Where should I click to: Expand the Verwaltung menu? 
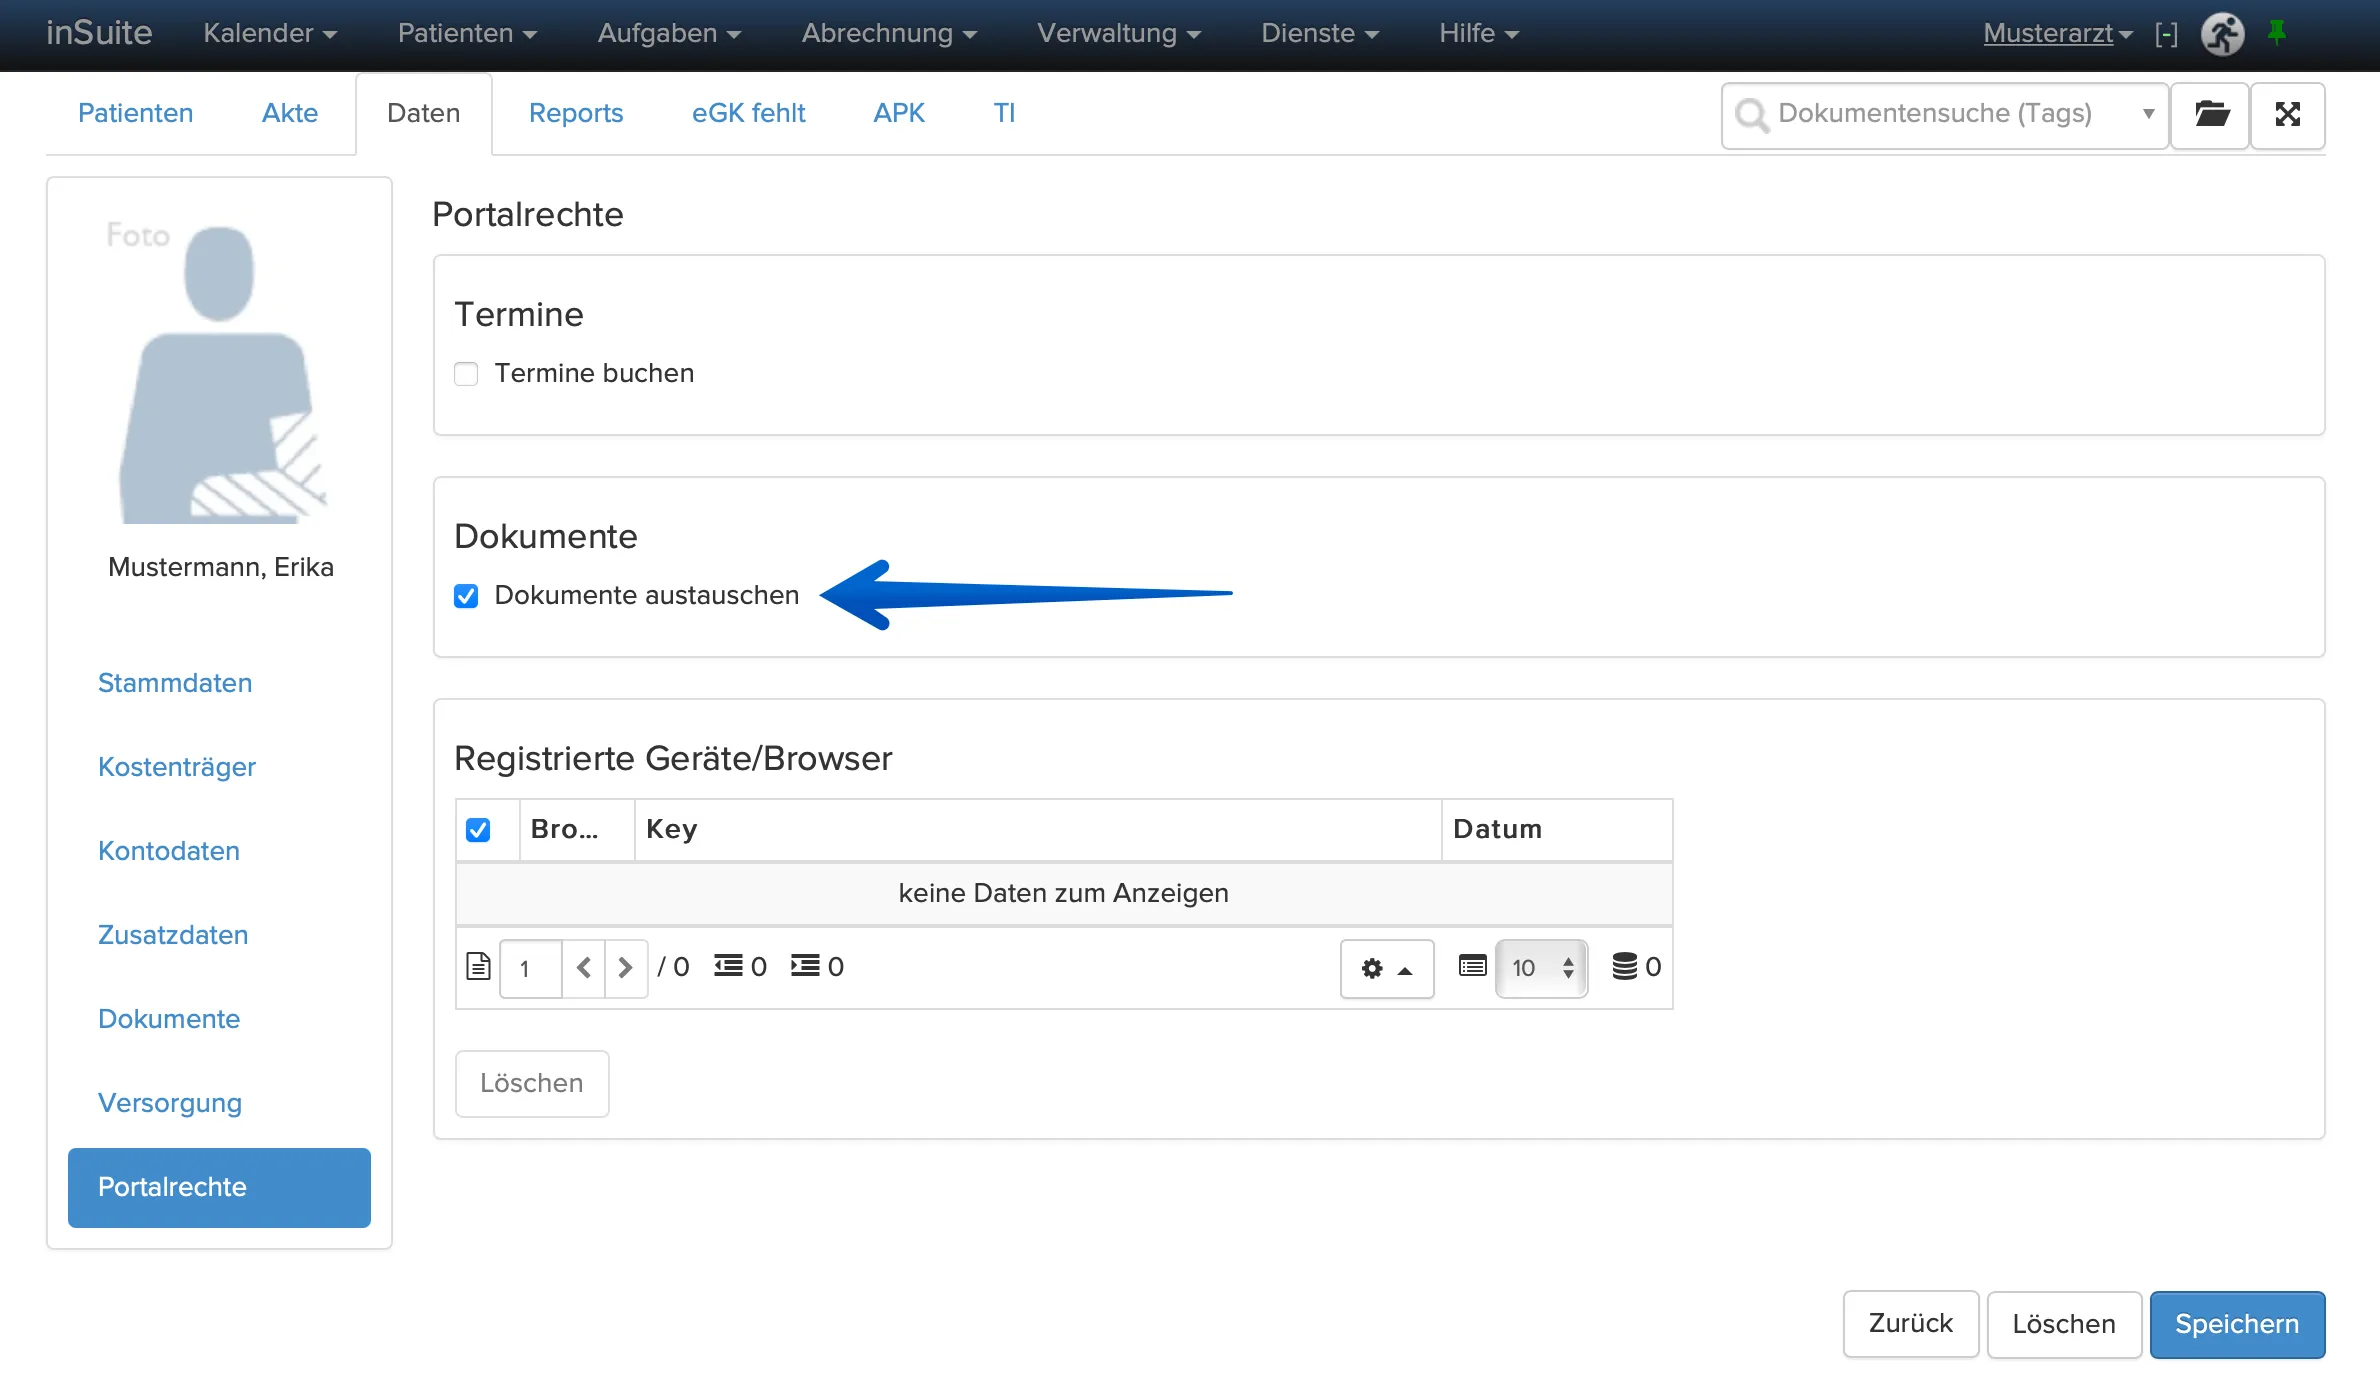pos(1119,33)
